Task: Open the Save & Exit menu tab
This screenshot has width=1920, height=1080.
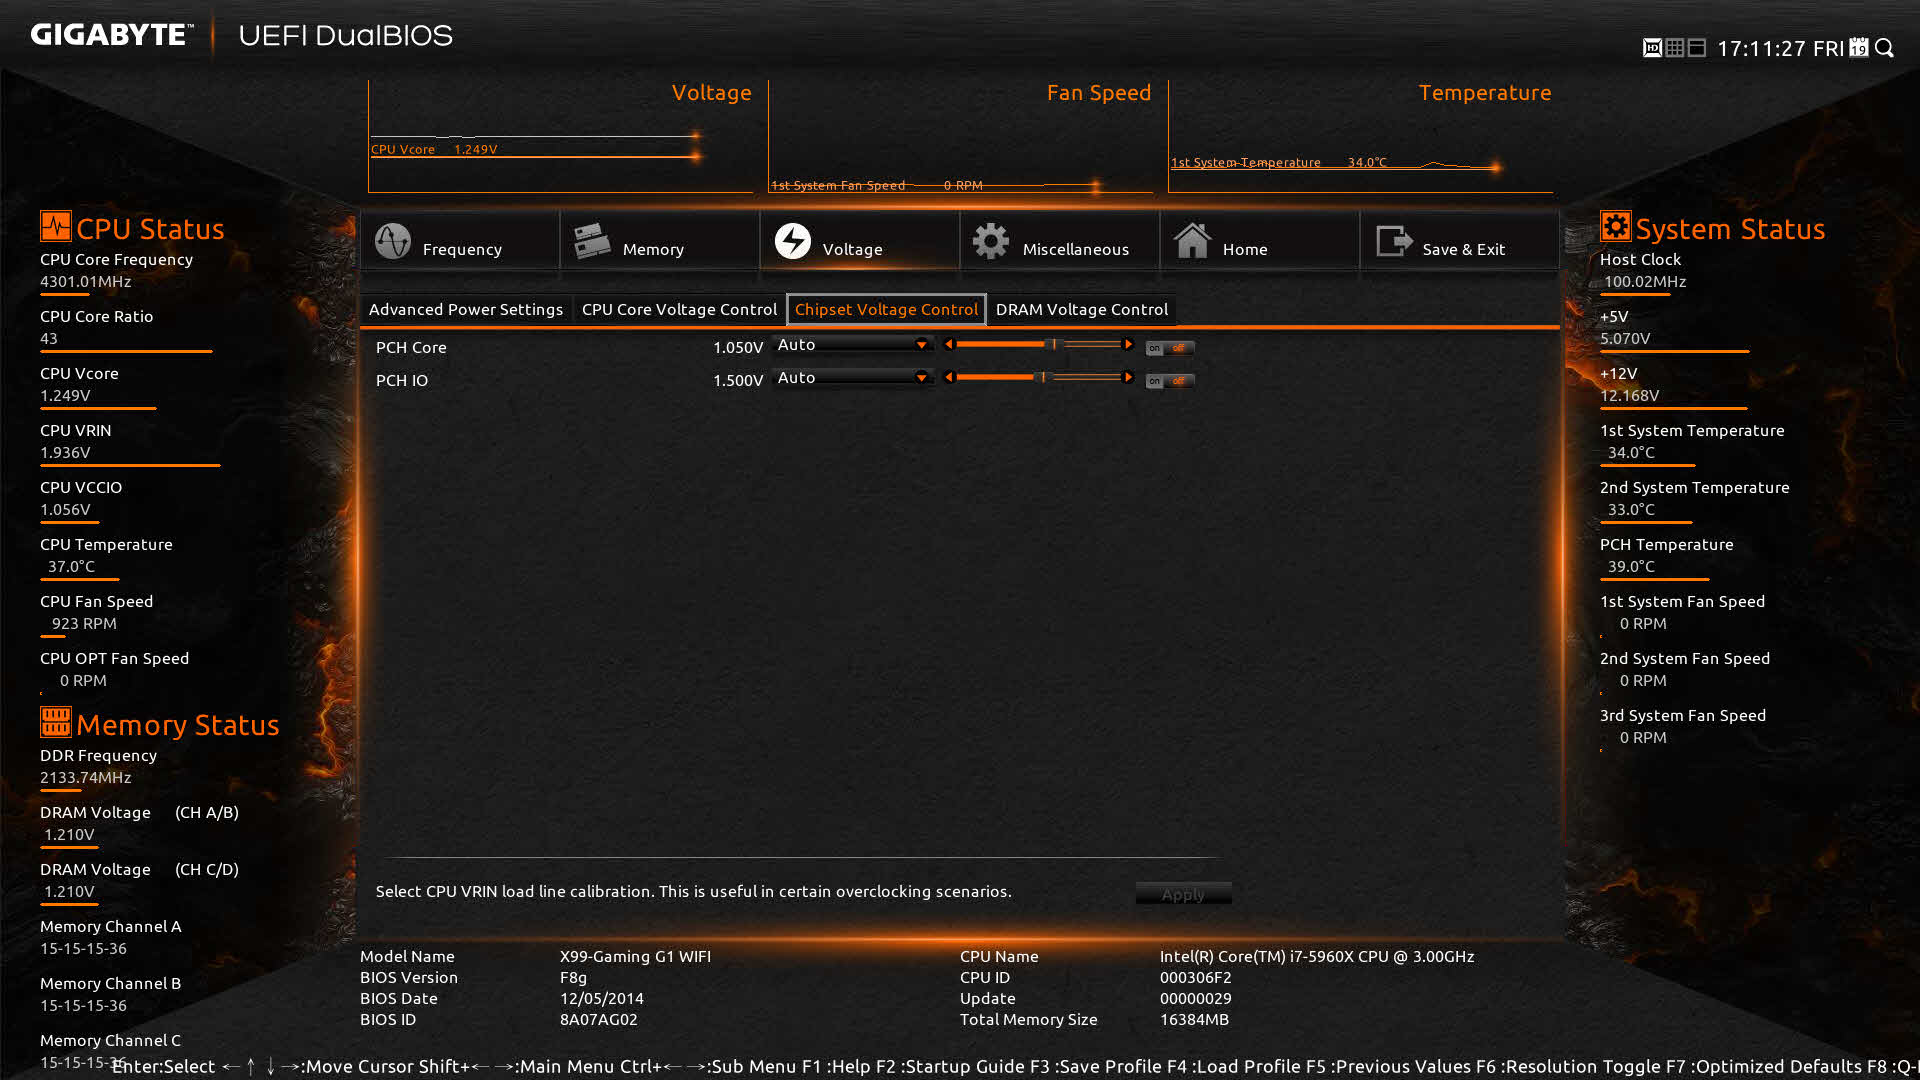Action: coord(1460,241)
